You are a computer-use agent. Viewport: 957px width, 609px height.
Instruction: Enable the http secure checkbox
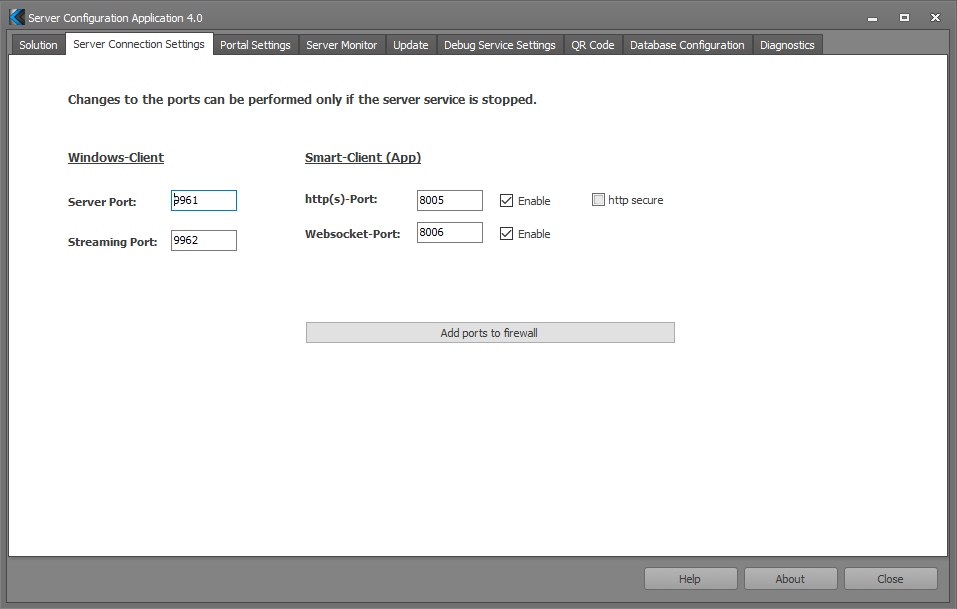[598, 200]
